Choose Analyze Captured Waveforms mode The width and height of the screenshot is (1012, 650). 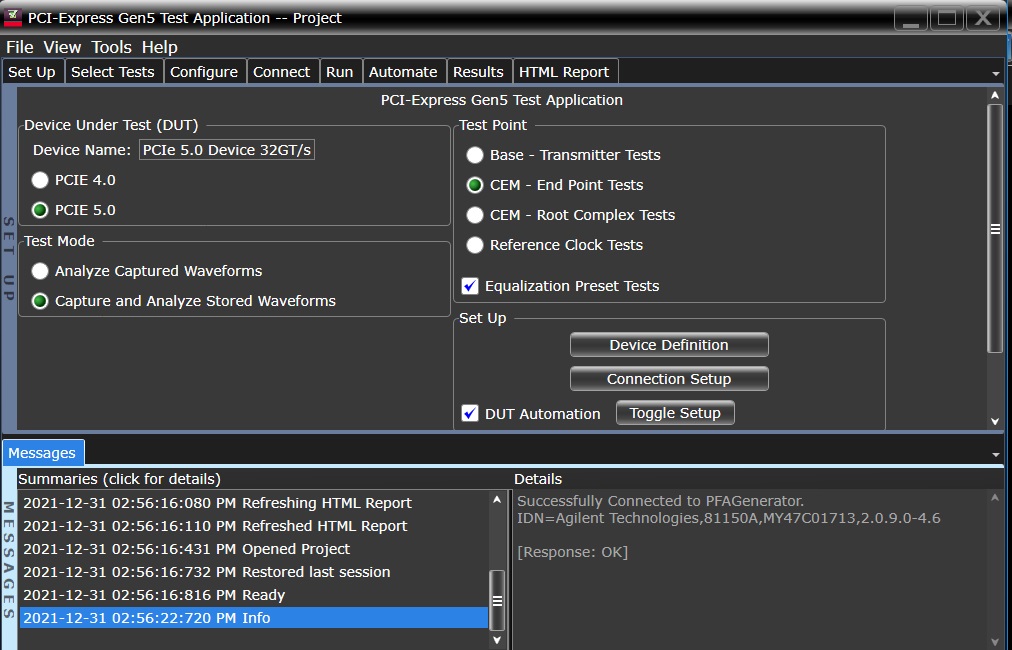pos(40,271)
